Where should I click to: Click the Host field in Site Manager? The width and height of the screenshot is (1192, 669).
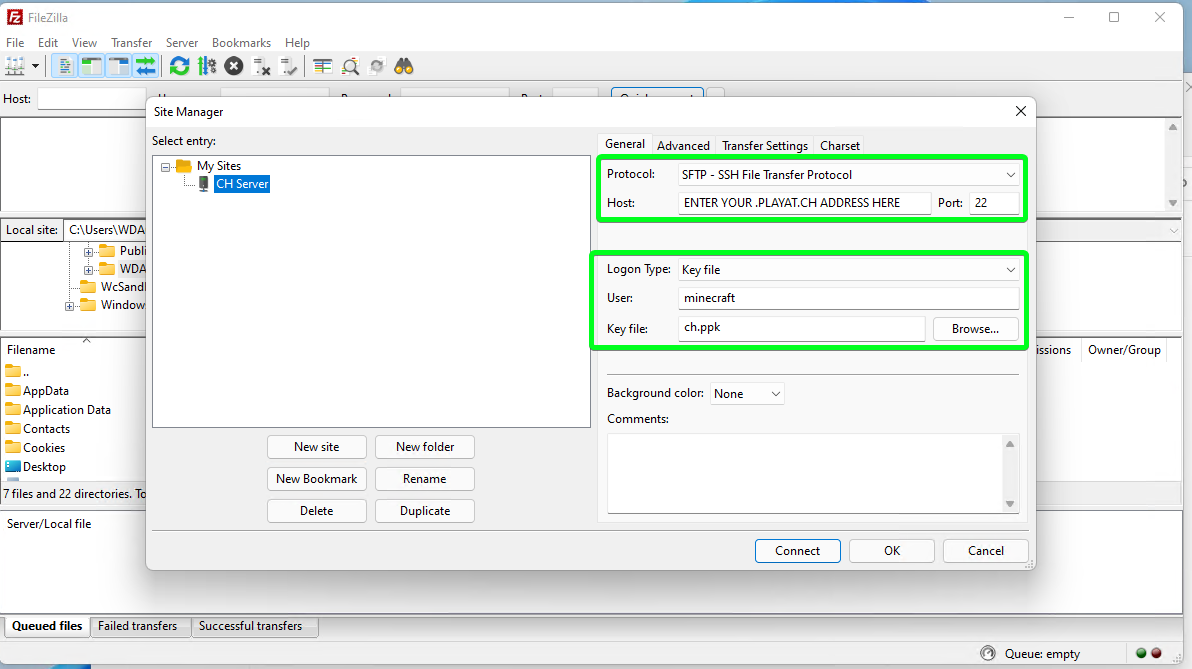click(x=804, y=203)
